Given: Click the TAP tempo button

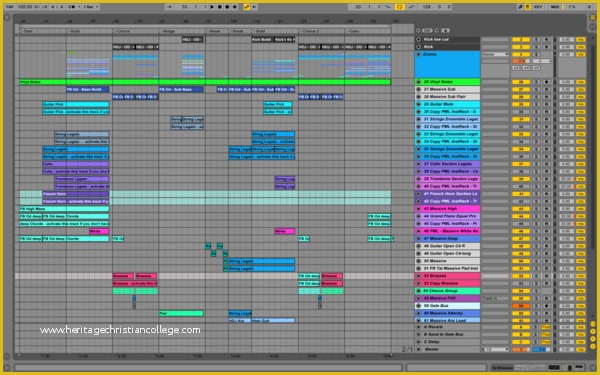Looking at the screenshot, I should tap(10, 7).
